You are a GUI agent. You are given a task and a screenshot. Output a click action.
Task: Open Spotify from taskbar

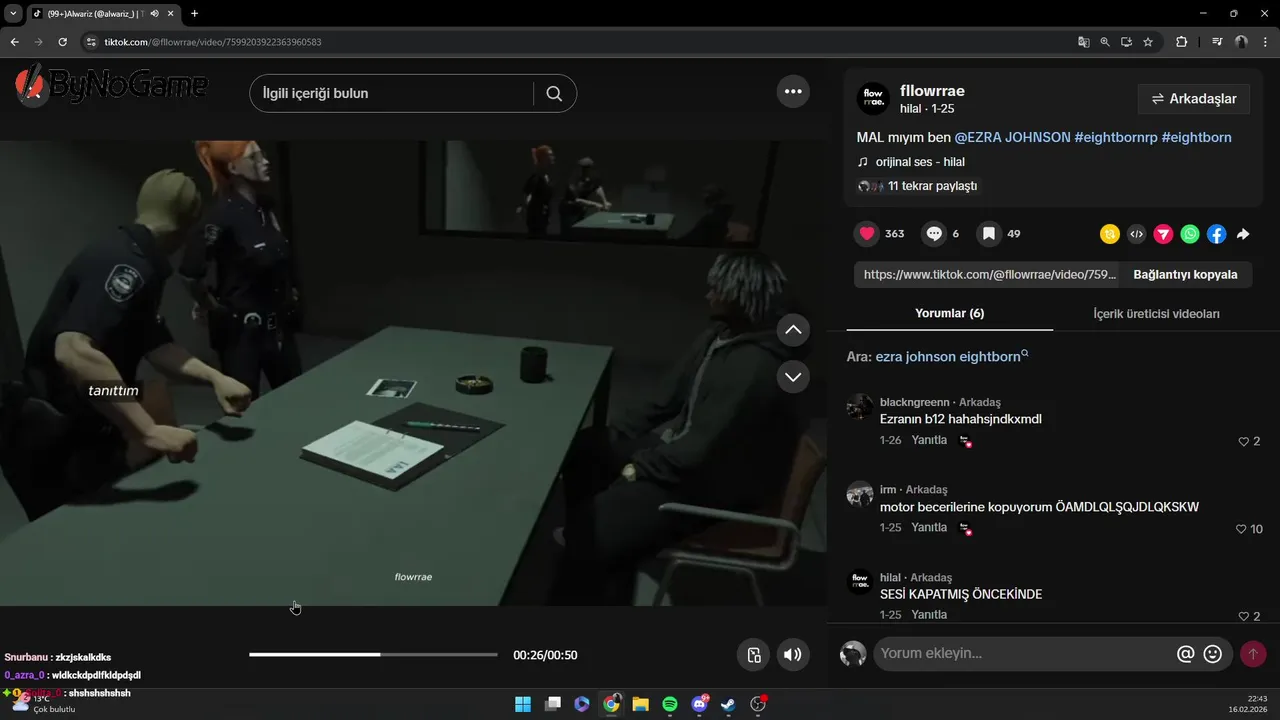(670, 704)
